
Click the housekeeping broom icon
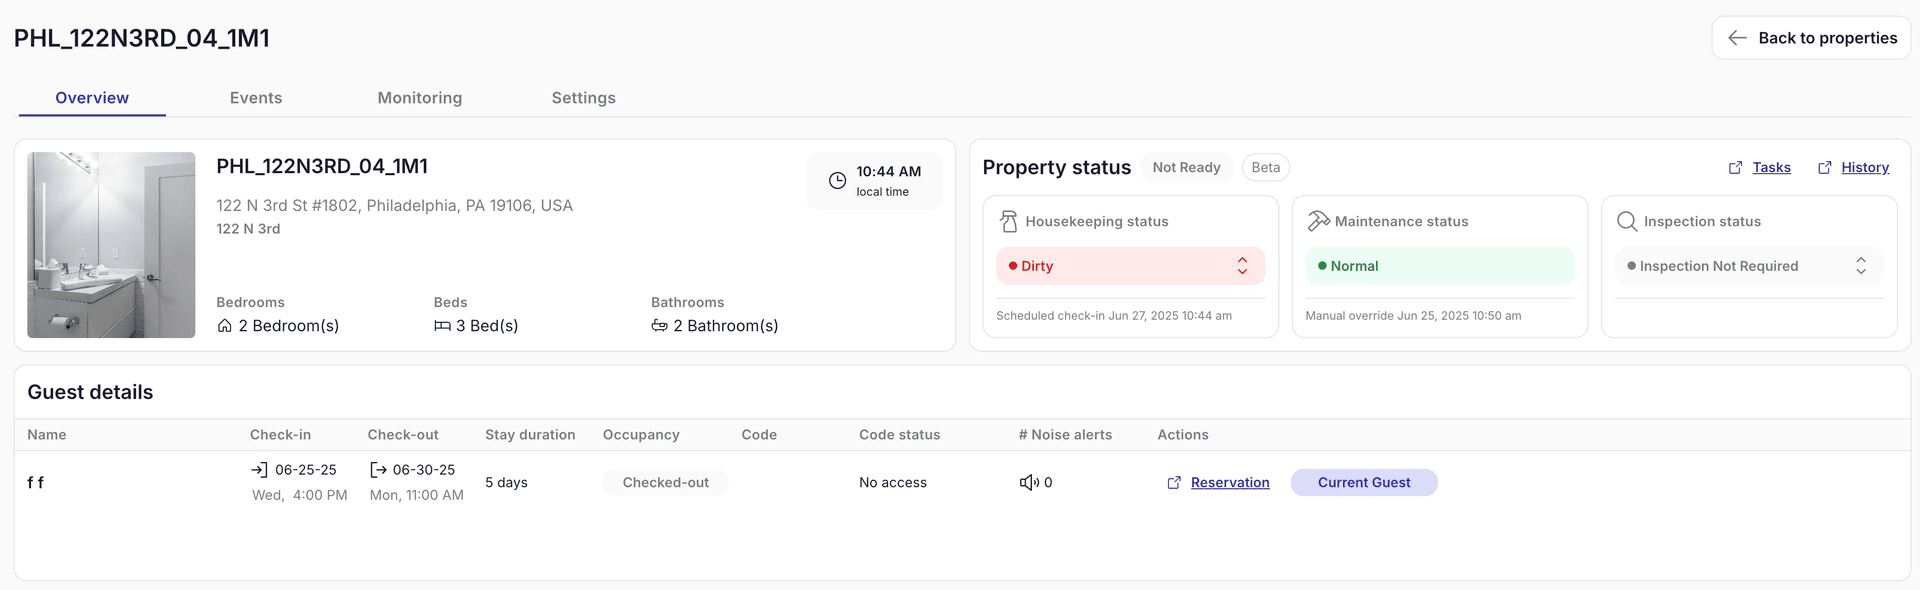pos(1008,221)
